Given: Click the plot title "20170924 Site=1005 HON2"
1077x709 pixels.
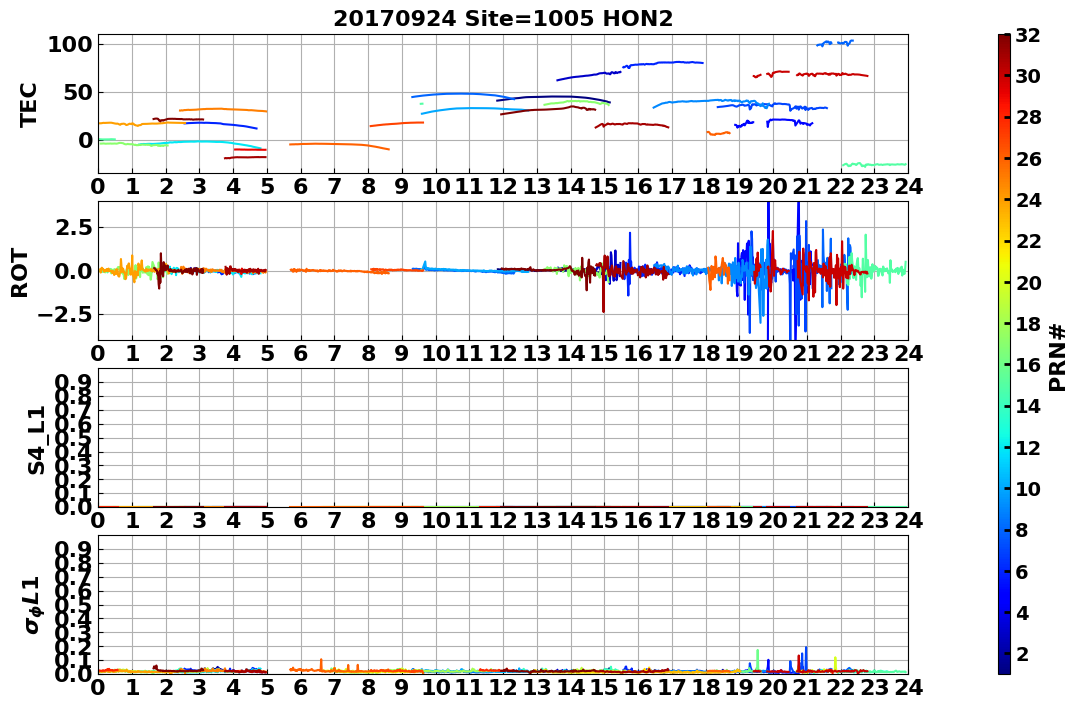Looking at the screenshot, I should click(503, 19).
